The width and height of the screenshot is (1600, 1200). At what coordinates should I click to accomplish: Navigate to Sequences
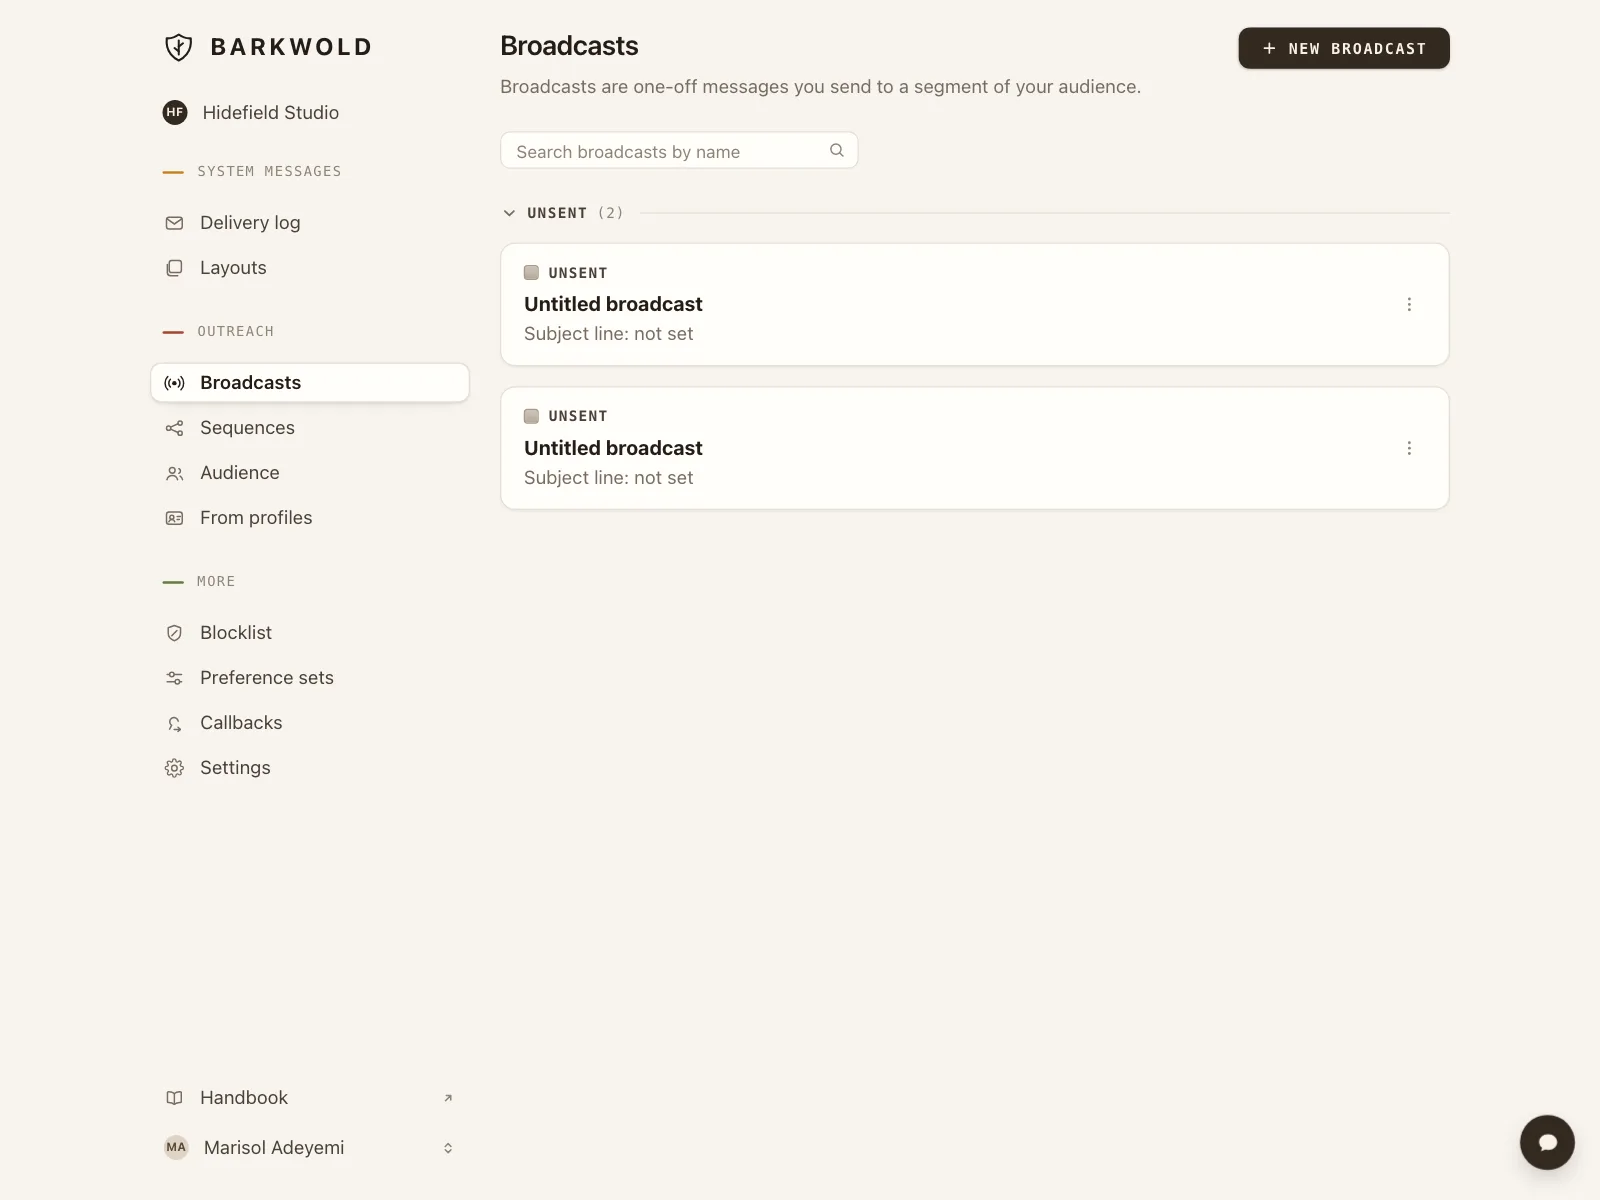point(310,428)
